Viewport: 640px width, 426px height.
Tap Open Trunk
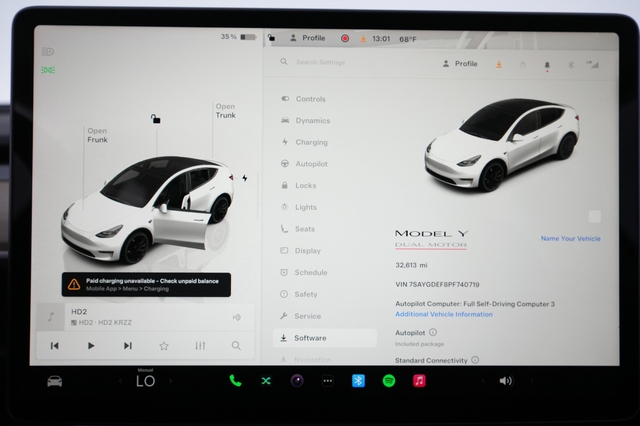(225, 111)
